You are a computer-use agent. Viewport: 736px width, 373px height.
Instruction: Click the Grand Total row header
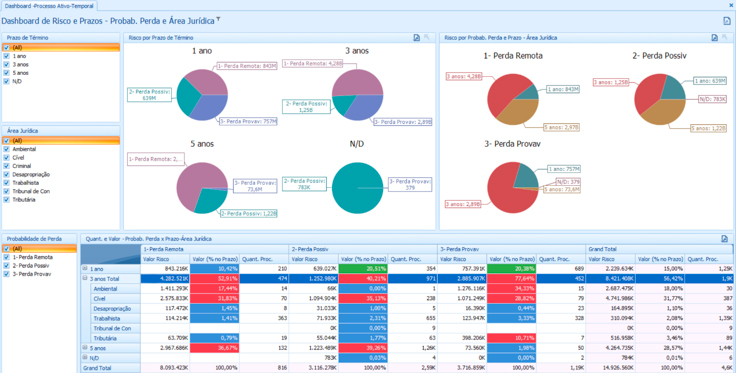110,368
